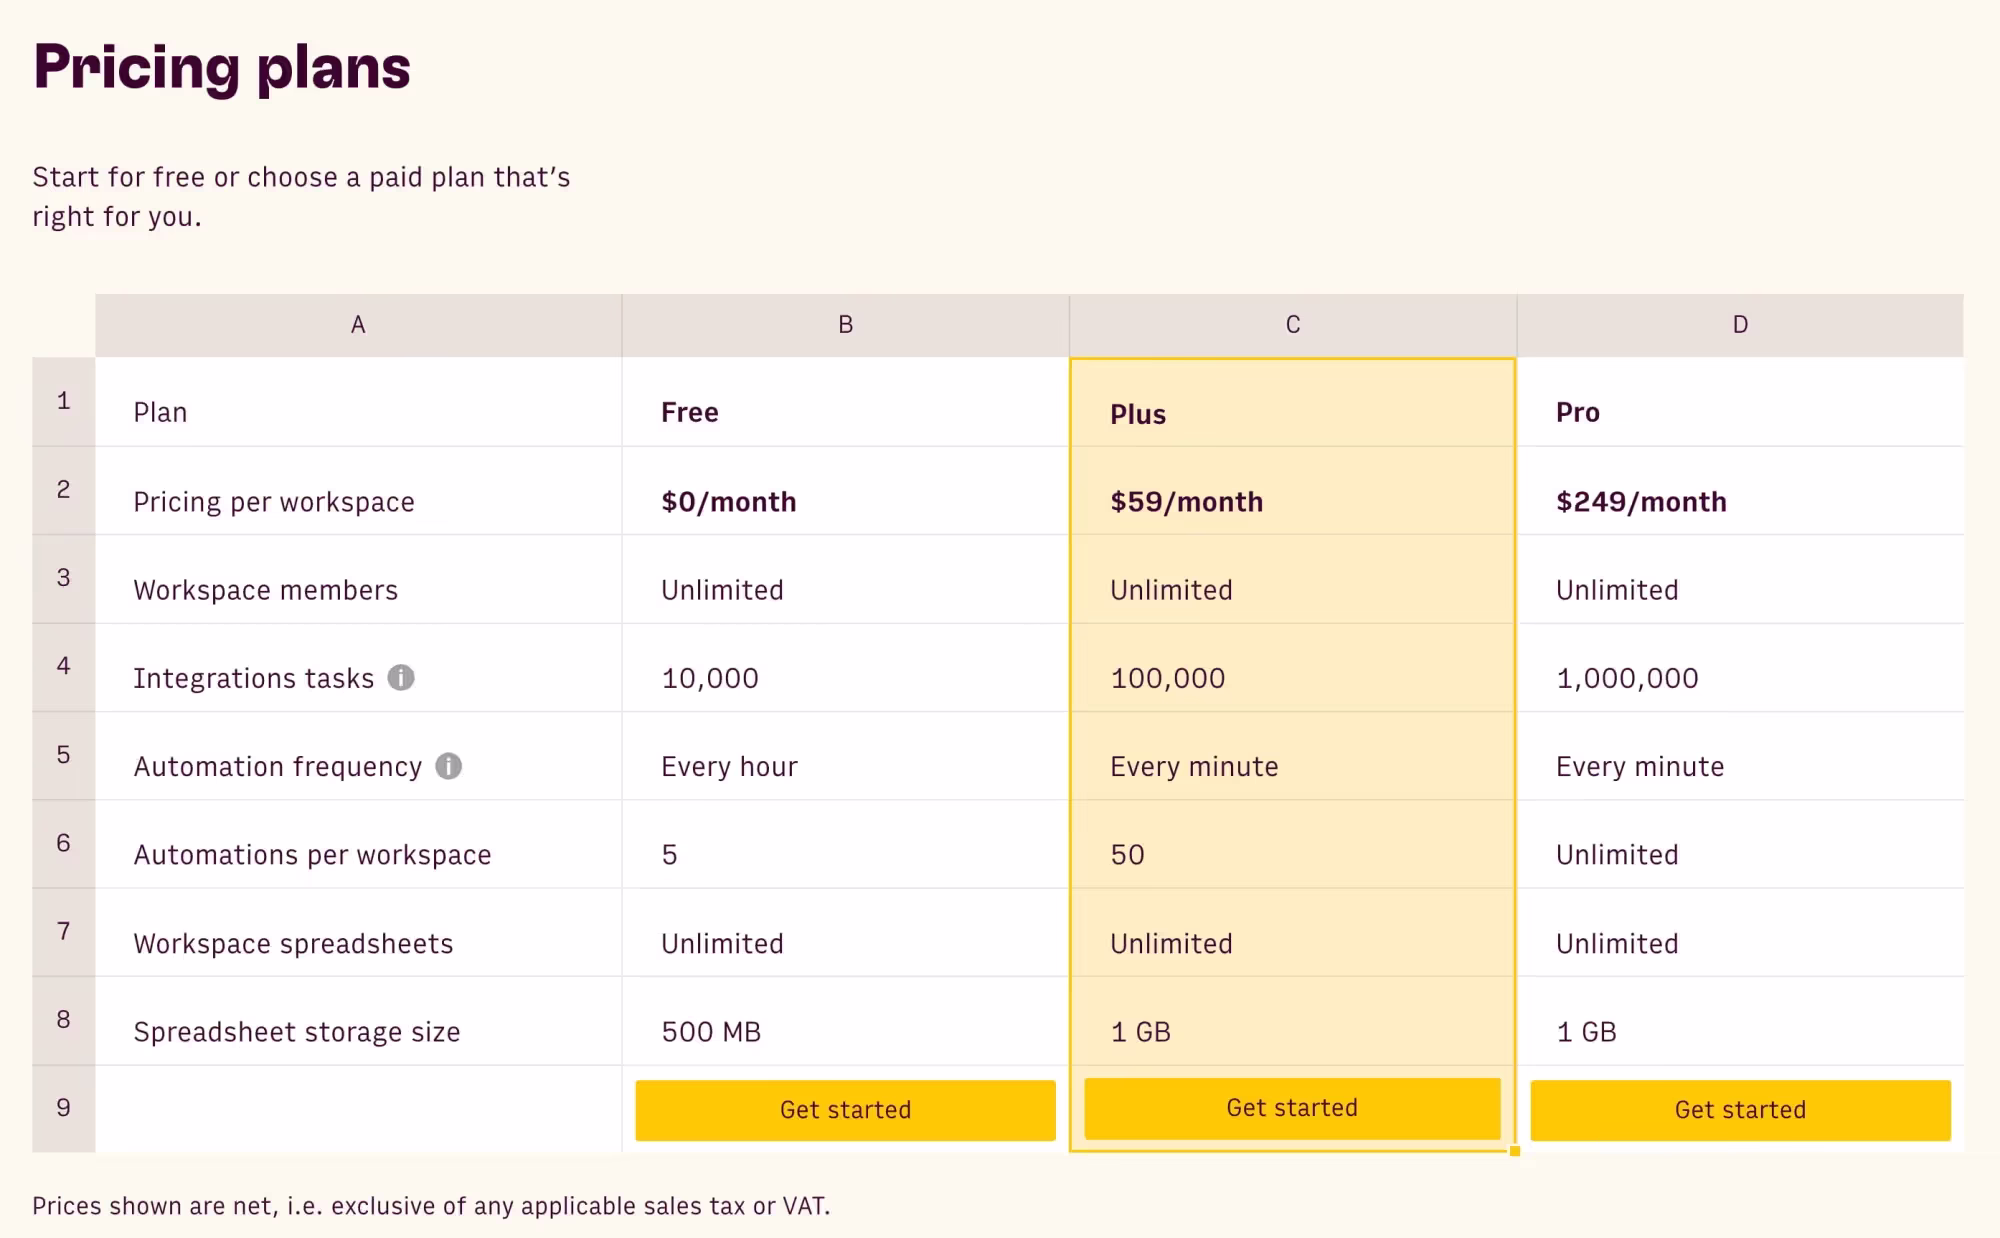Click Get started under Plus plan

[1292, 1108]
